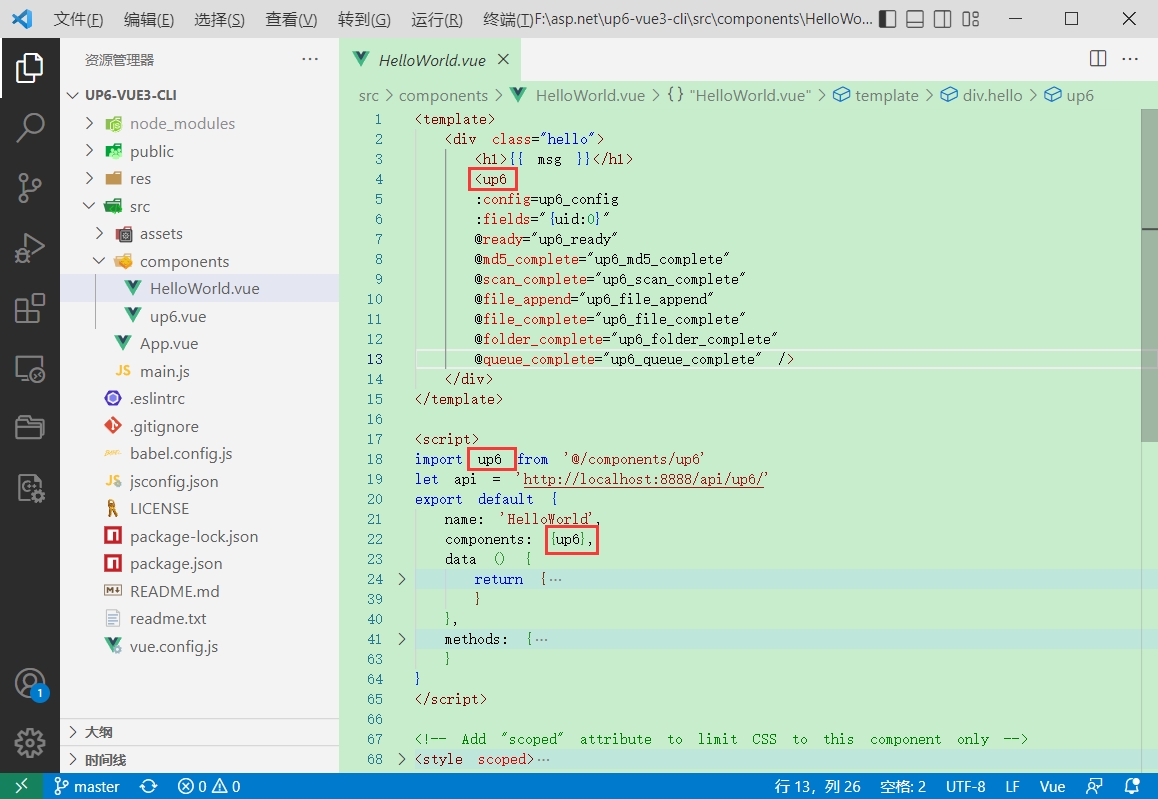The image size is (1158, 799).
Task: Open the Search view in activity bar
Action: (x=29, y=127)
